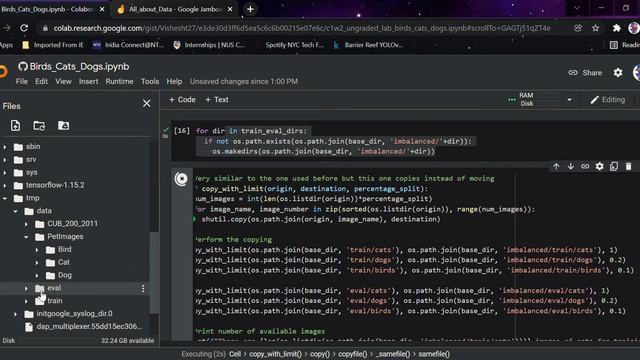Open the RAM Disk resources dropdown arrow
The height and width of the screenshot is (360, 640).
(x=569, y=100)
